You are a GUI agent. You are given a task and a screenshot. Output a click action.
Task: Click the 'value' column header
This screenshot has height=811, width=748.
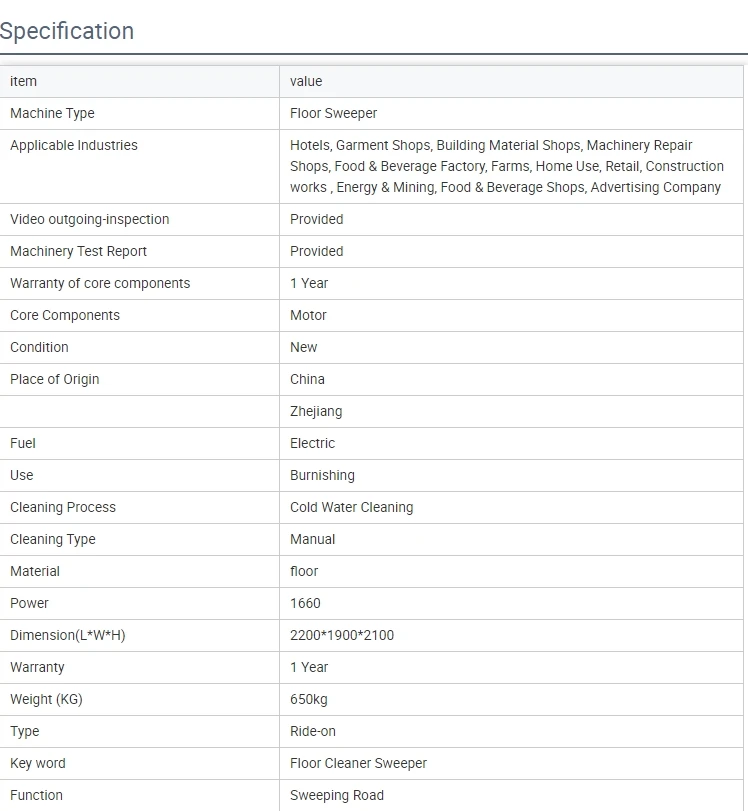[x=306, y=81]
